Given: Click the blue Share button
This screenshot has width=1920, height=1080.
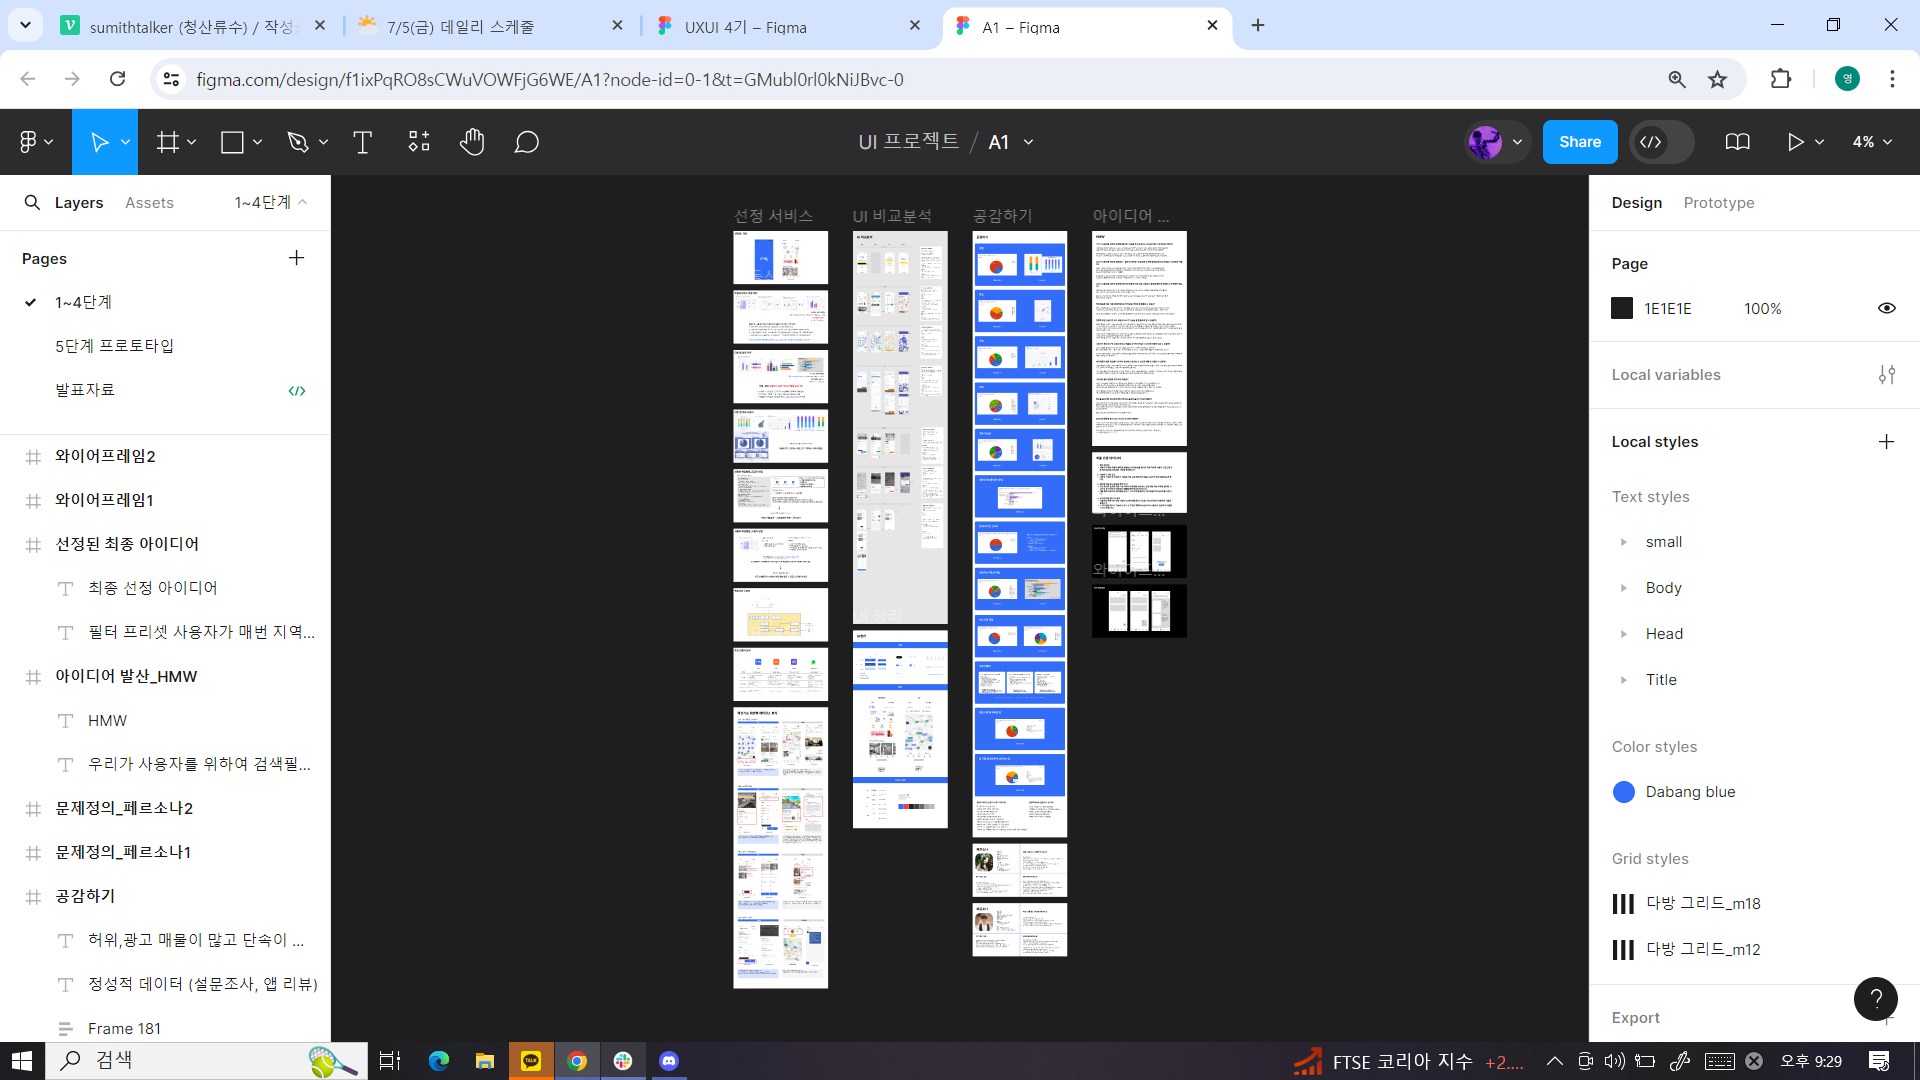Looking at the screenshot, I should tap(1579, 142).
